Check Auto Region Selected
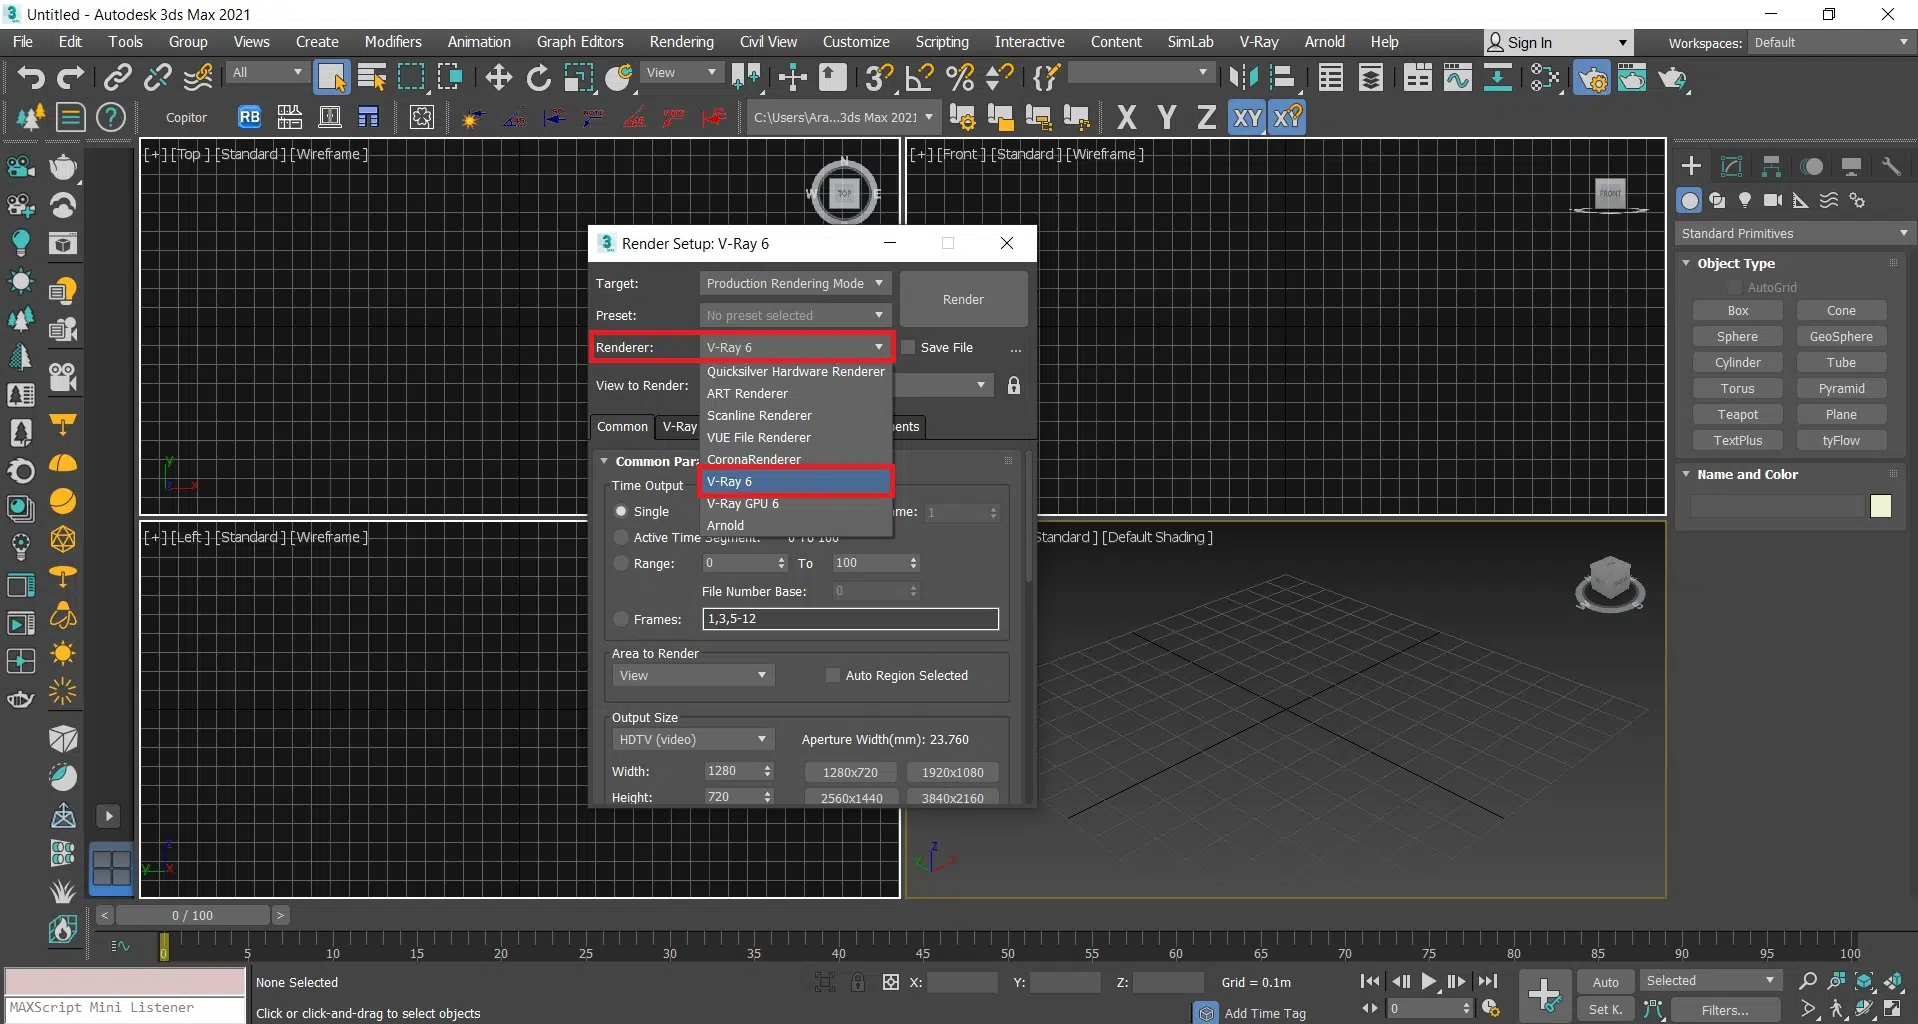 (x=832, y=676)
